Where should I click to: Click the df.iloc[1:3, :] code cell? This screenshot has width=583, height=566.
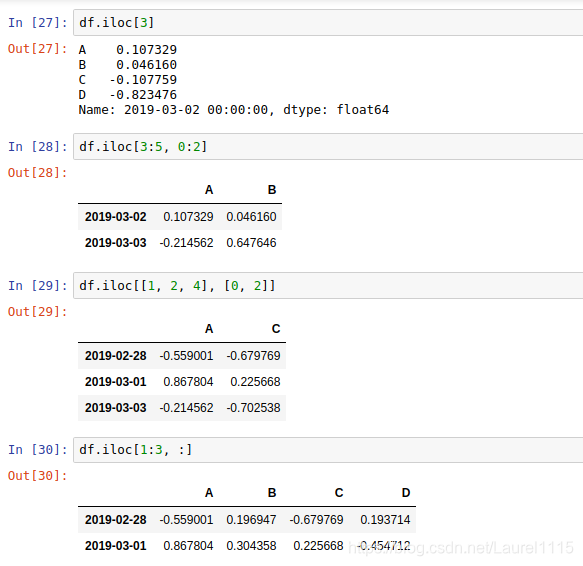click(328, 450)
